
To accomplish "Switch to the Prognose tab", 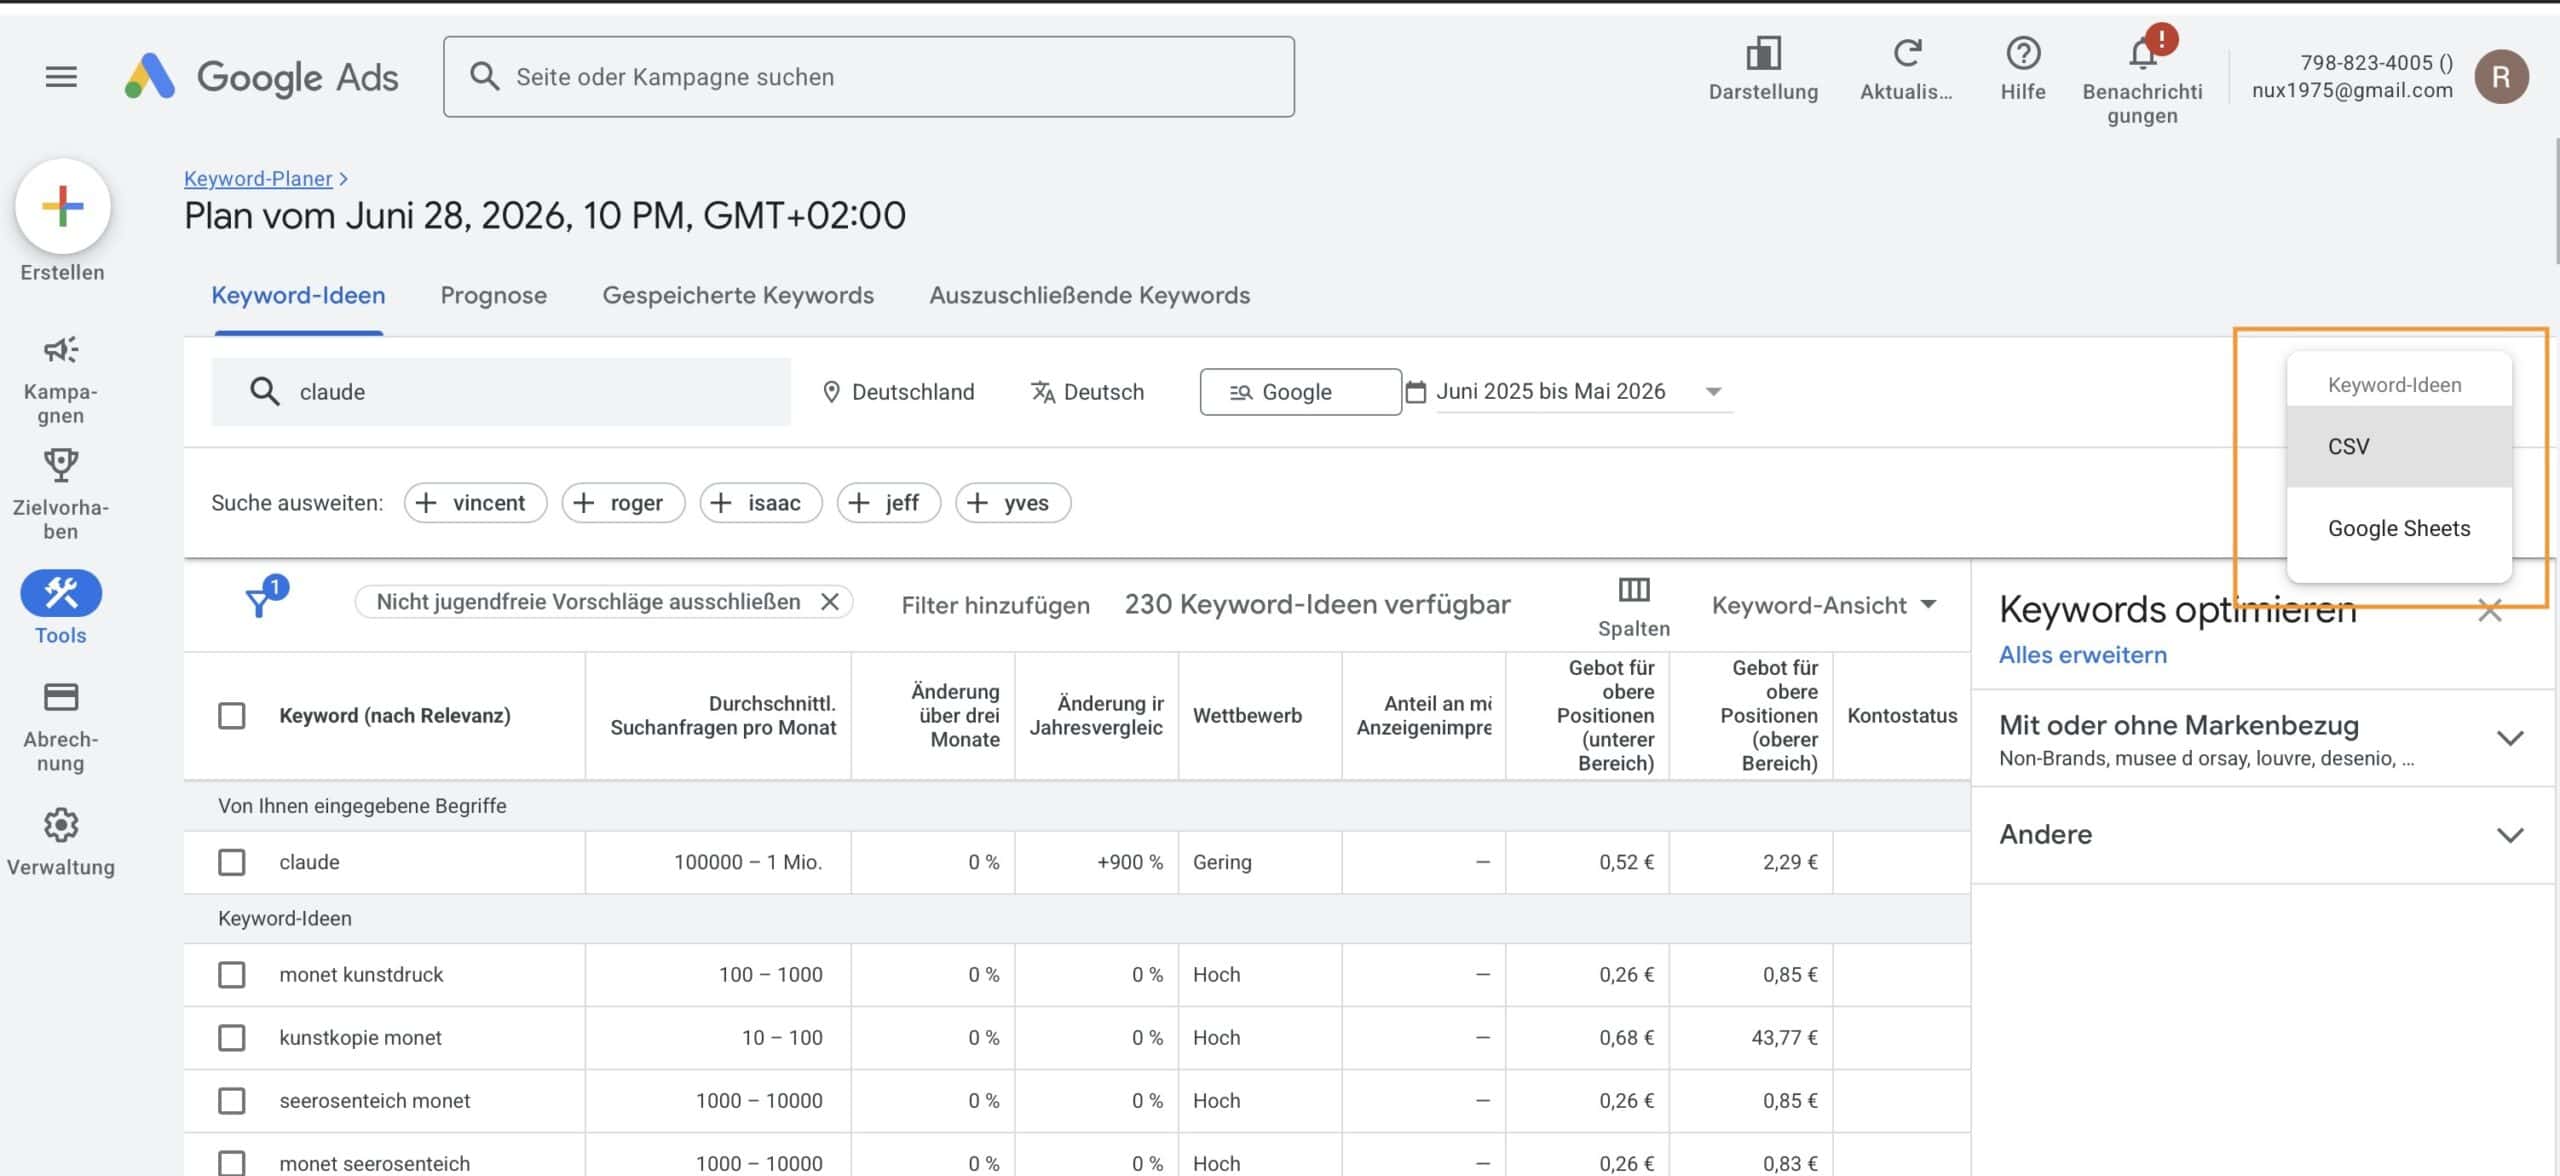I will (494, 296).
